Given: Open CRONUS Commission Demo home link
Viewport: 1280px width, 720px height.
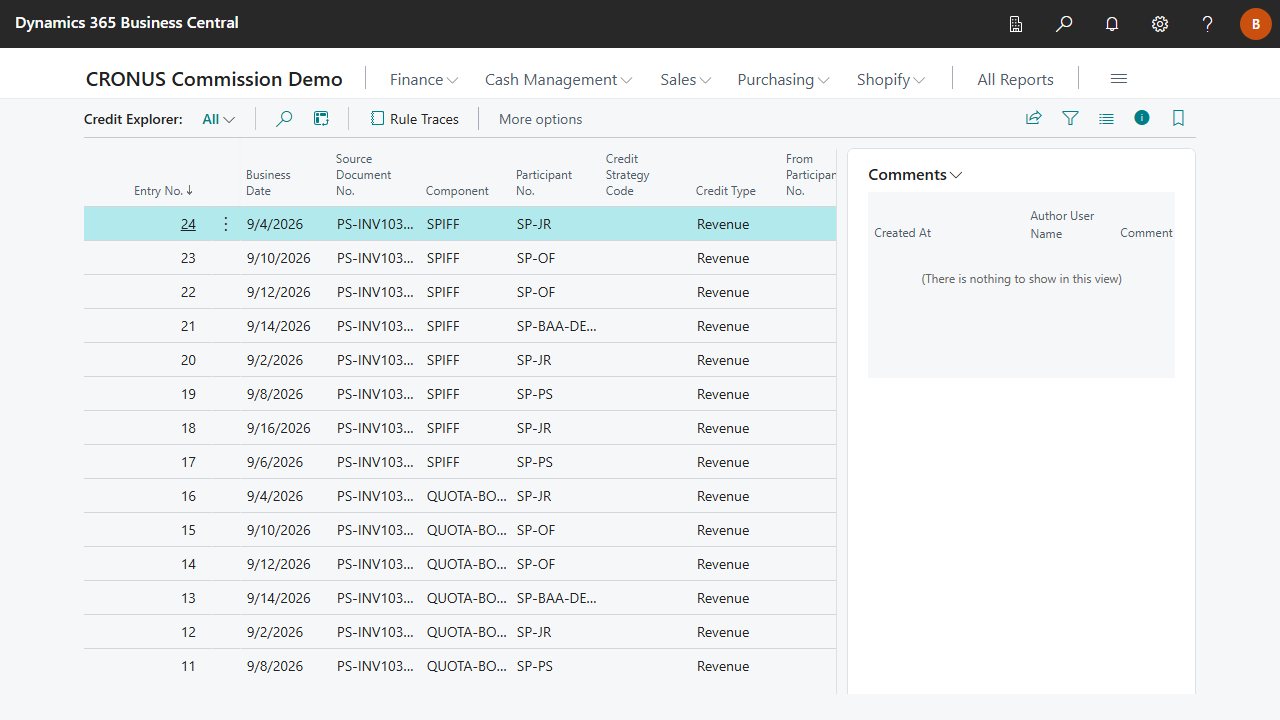Looking at the screenshot, I should pyautogui.click(x=214, y=79).
